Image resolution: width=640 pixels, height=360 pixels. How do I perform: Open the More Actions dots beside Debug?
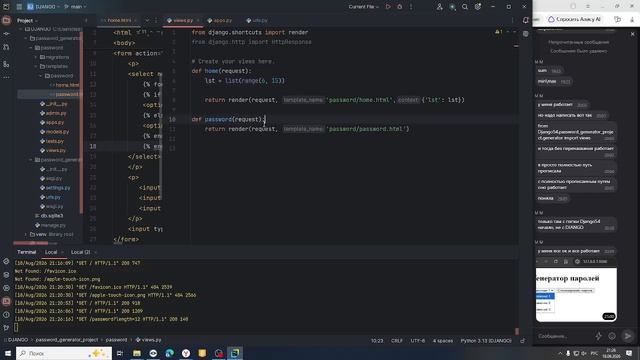coord(411,7)
